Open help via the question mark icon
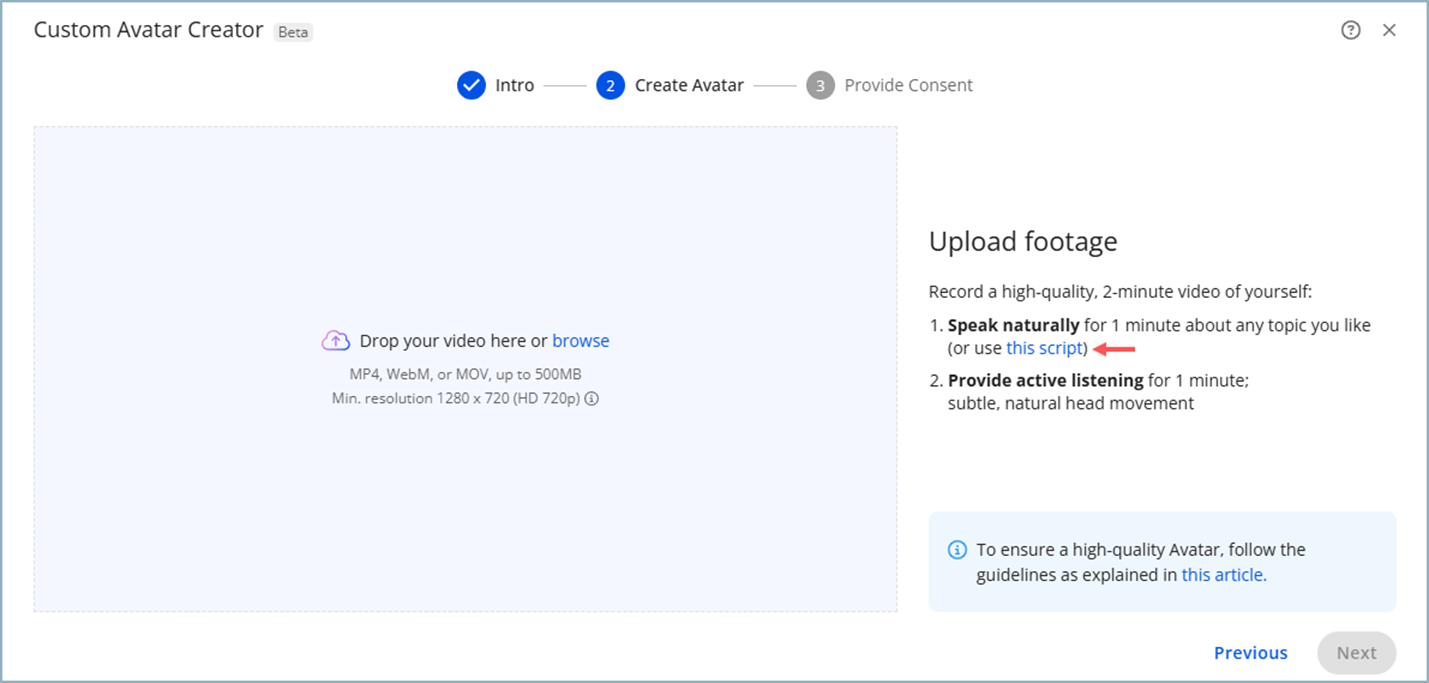 pos(1350,30)
